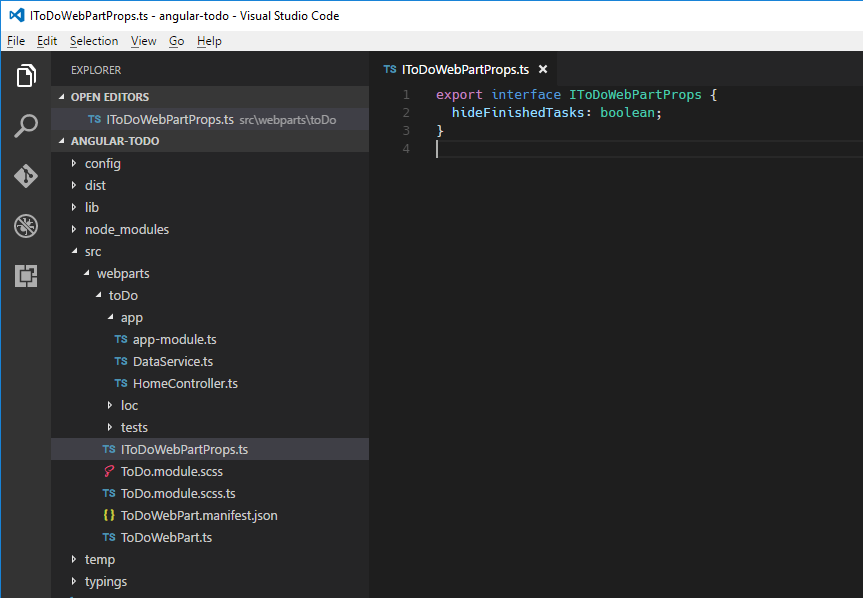
Task: Click the JSON braces icon beside ToDoWebPart.manifest.json
Action: [x=109, y=515]
